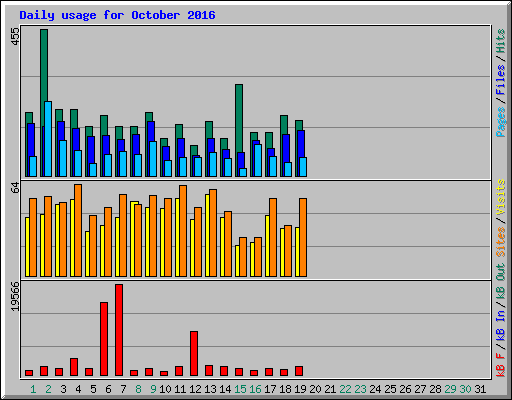
Task: Click the orange sites bar for day 11
Action: tap(183, 231)
